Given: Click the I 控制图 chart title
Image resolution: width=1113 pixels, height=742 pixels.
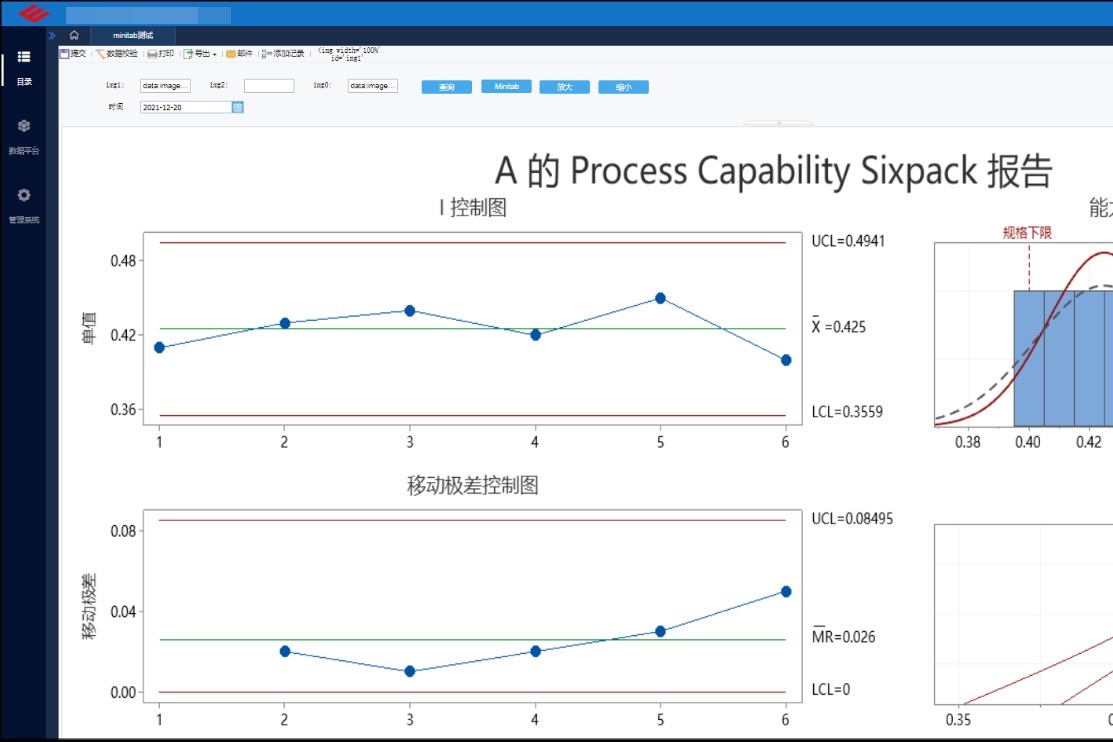Looking at the screenshot, I should [x=473, y=207].
